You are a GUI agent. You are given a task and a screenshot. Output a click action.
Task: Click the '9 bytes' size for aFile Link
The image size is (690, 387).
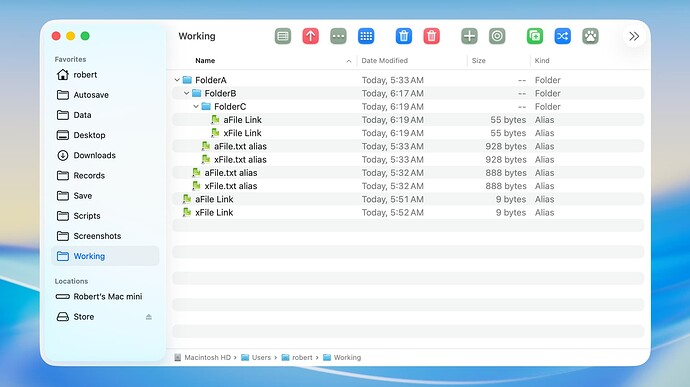510,199
